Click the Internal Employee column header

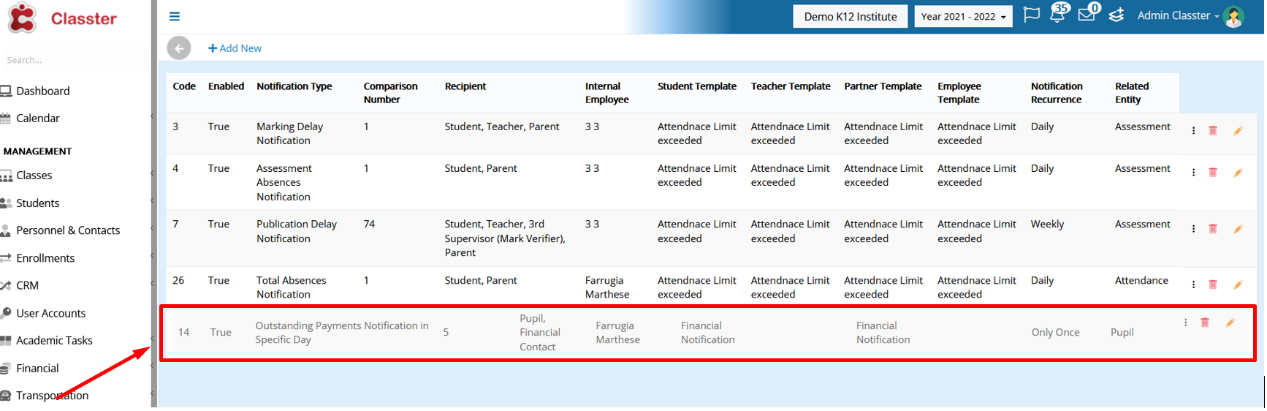pos(607,93)
